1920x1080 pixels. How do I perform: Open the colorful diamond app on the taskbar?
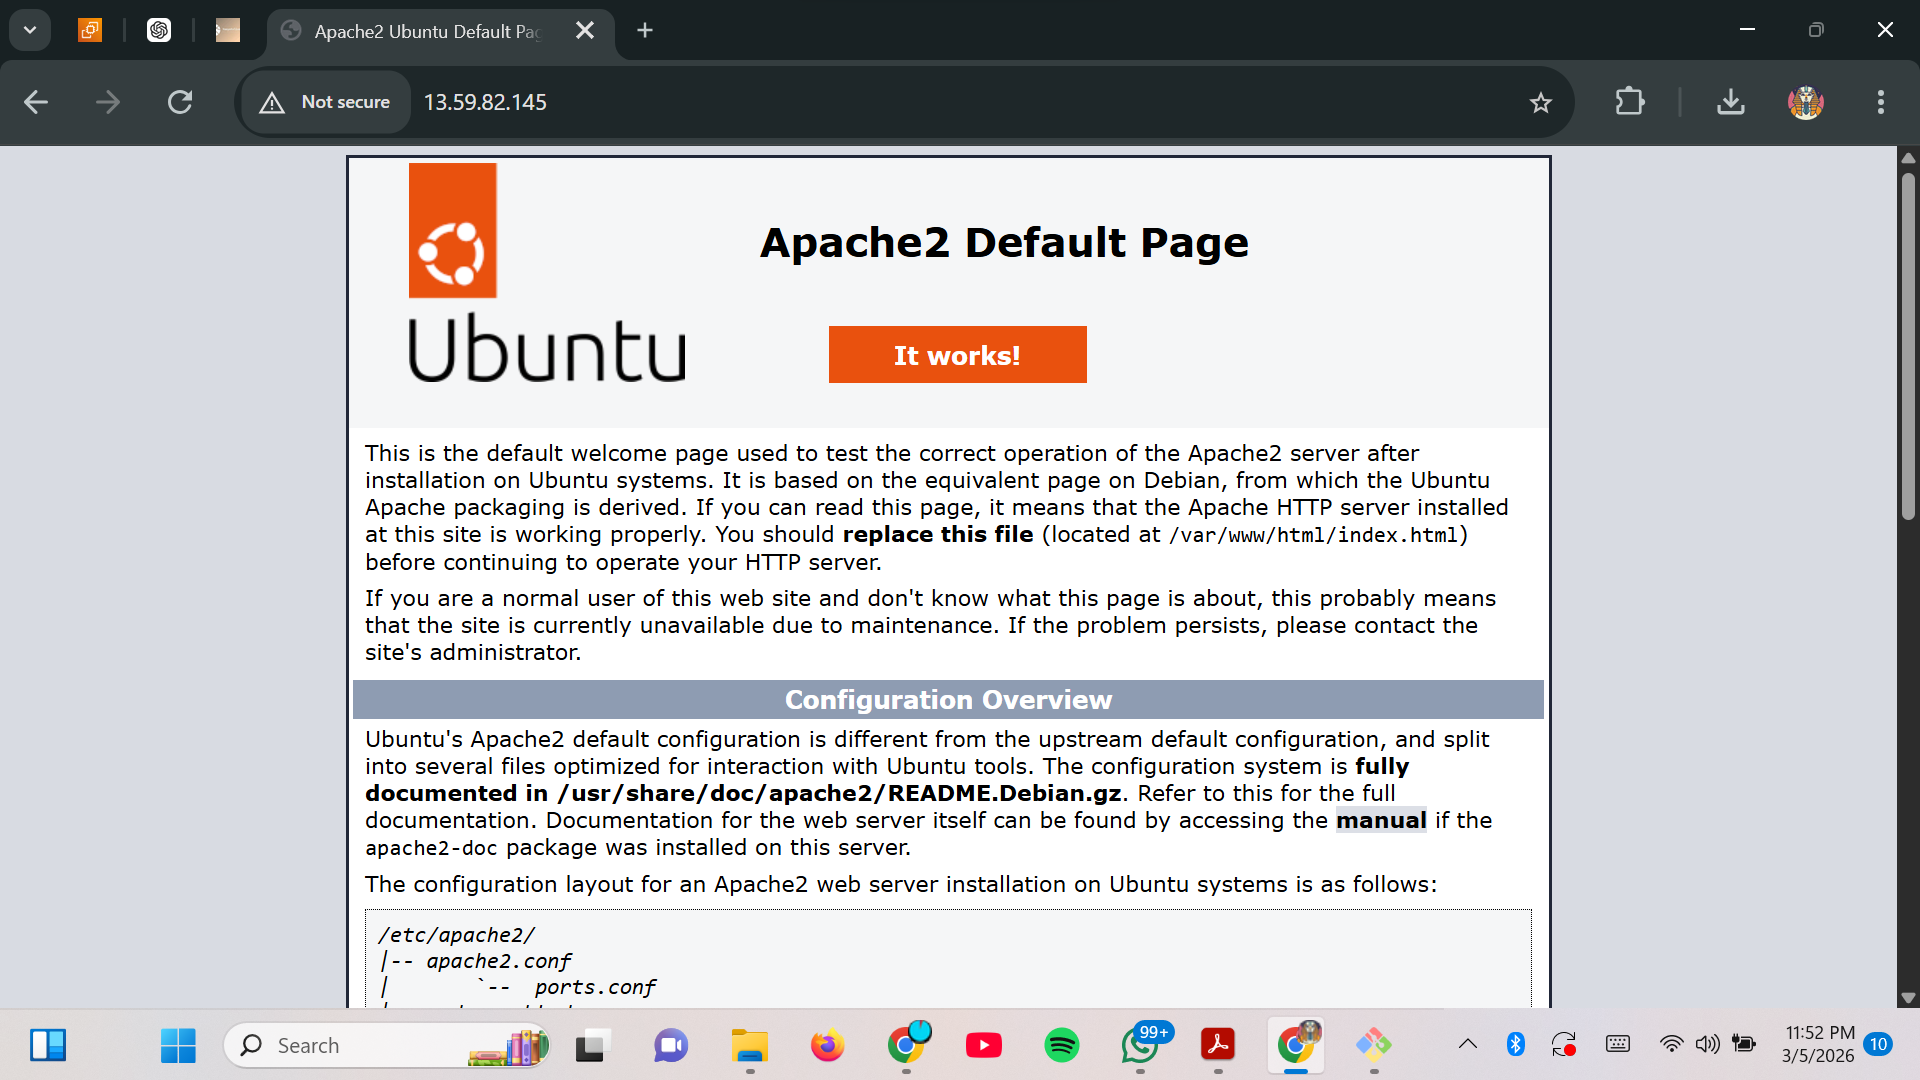tap(1374, 1045)
